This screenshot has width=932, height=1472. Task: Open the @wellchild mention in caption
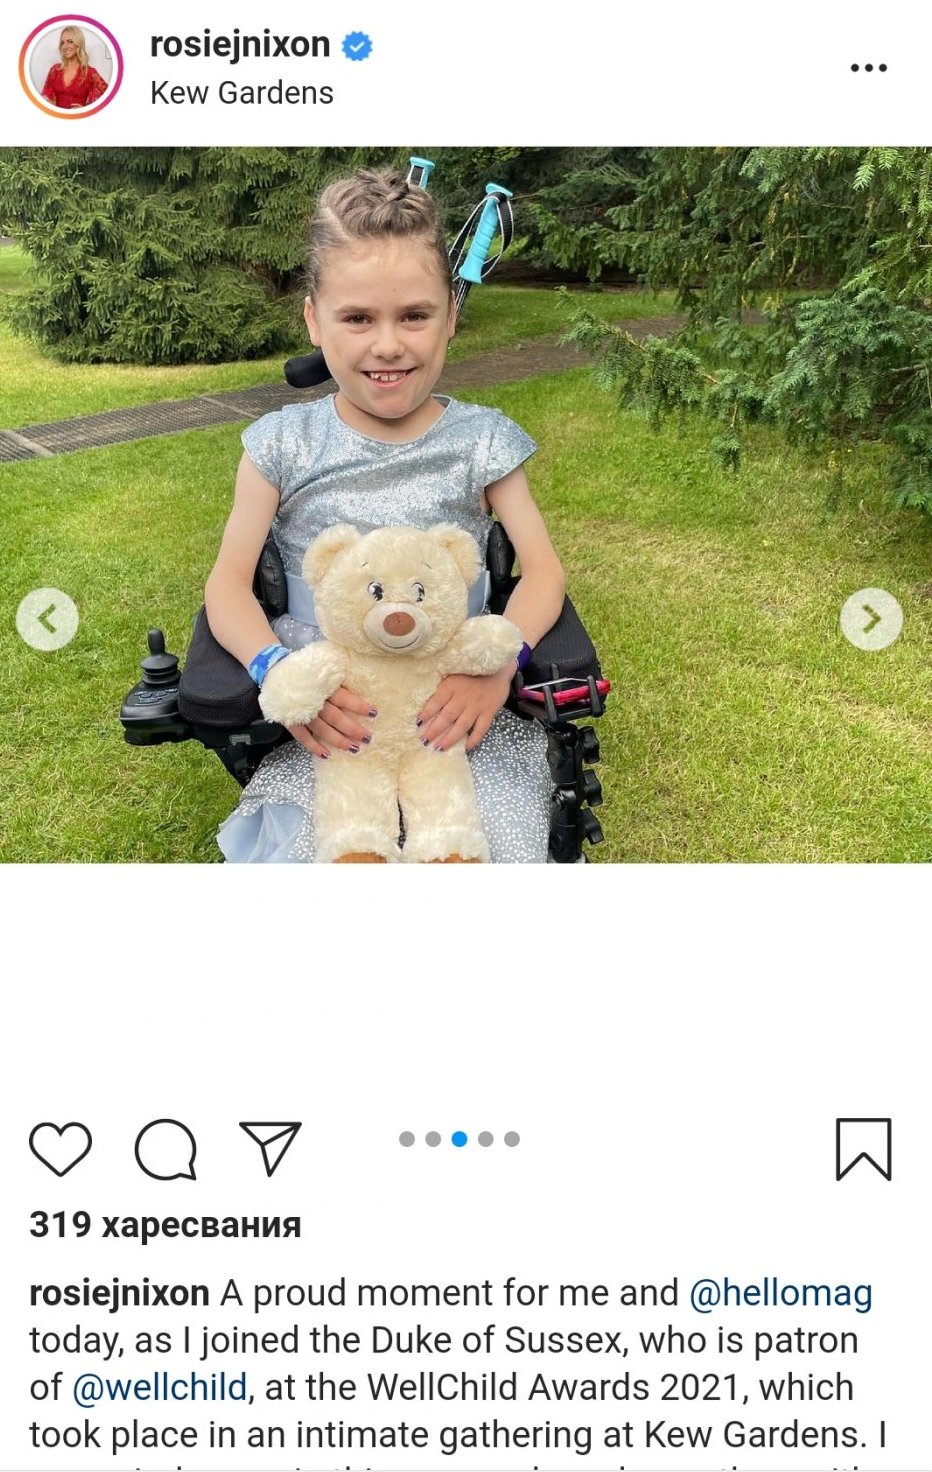point(160,1388)
